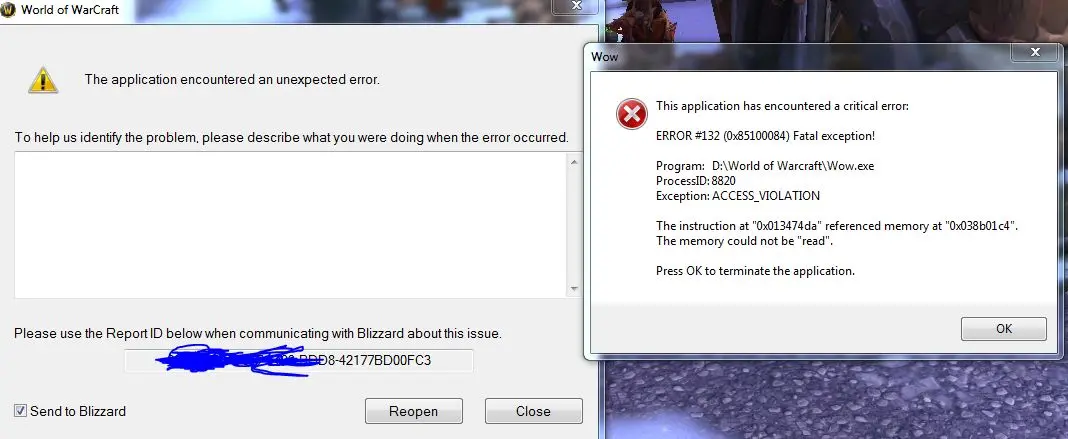Click the Close button beside Reopen

tap(533, 411)
